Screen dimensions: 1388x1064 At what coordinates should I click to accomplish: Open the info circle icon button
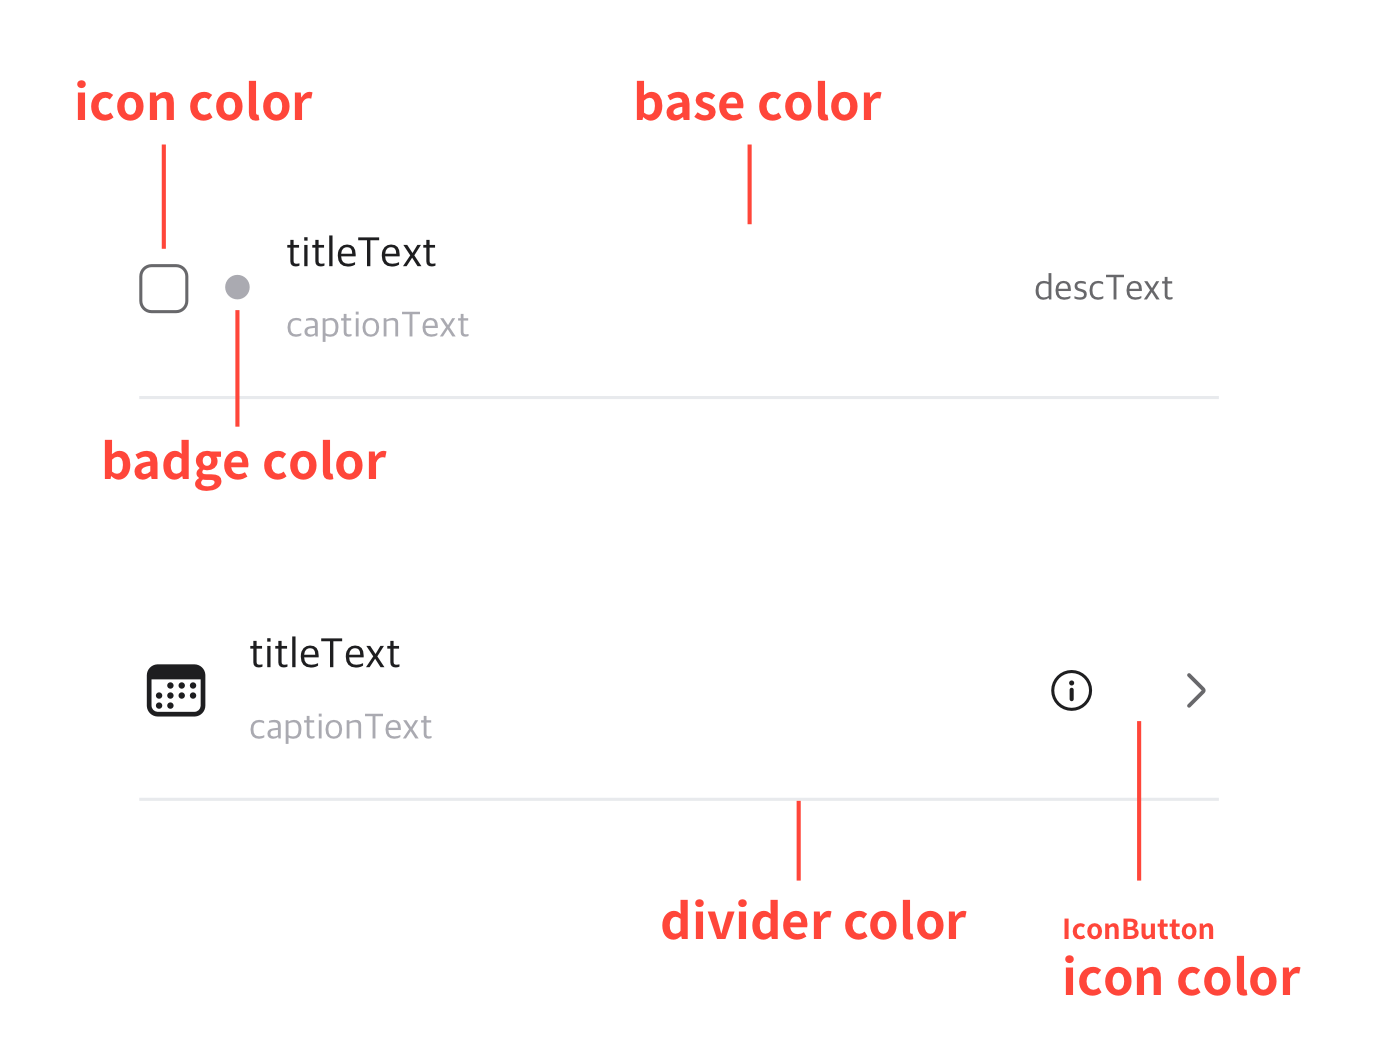[x=1071, y=690]
